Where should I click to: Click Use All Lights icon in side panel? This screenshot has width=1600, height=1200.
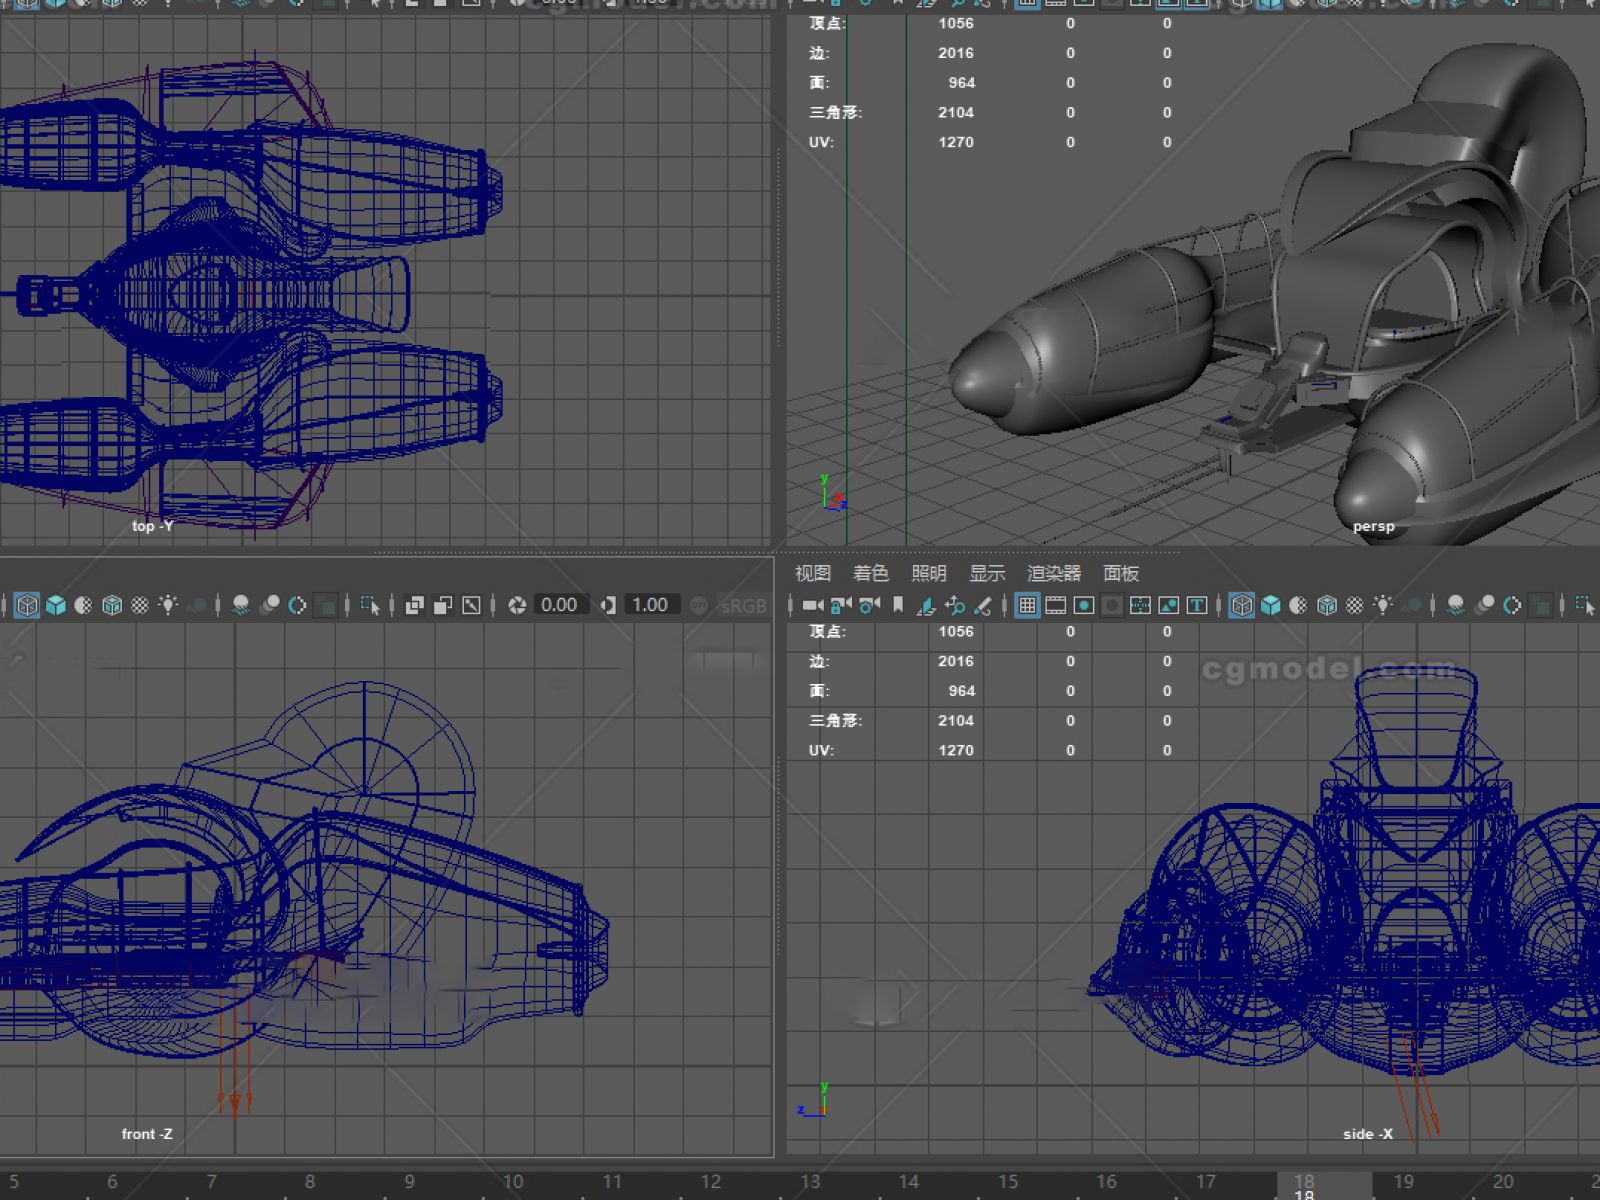tap(1383, 605)
